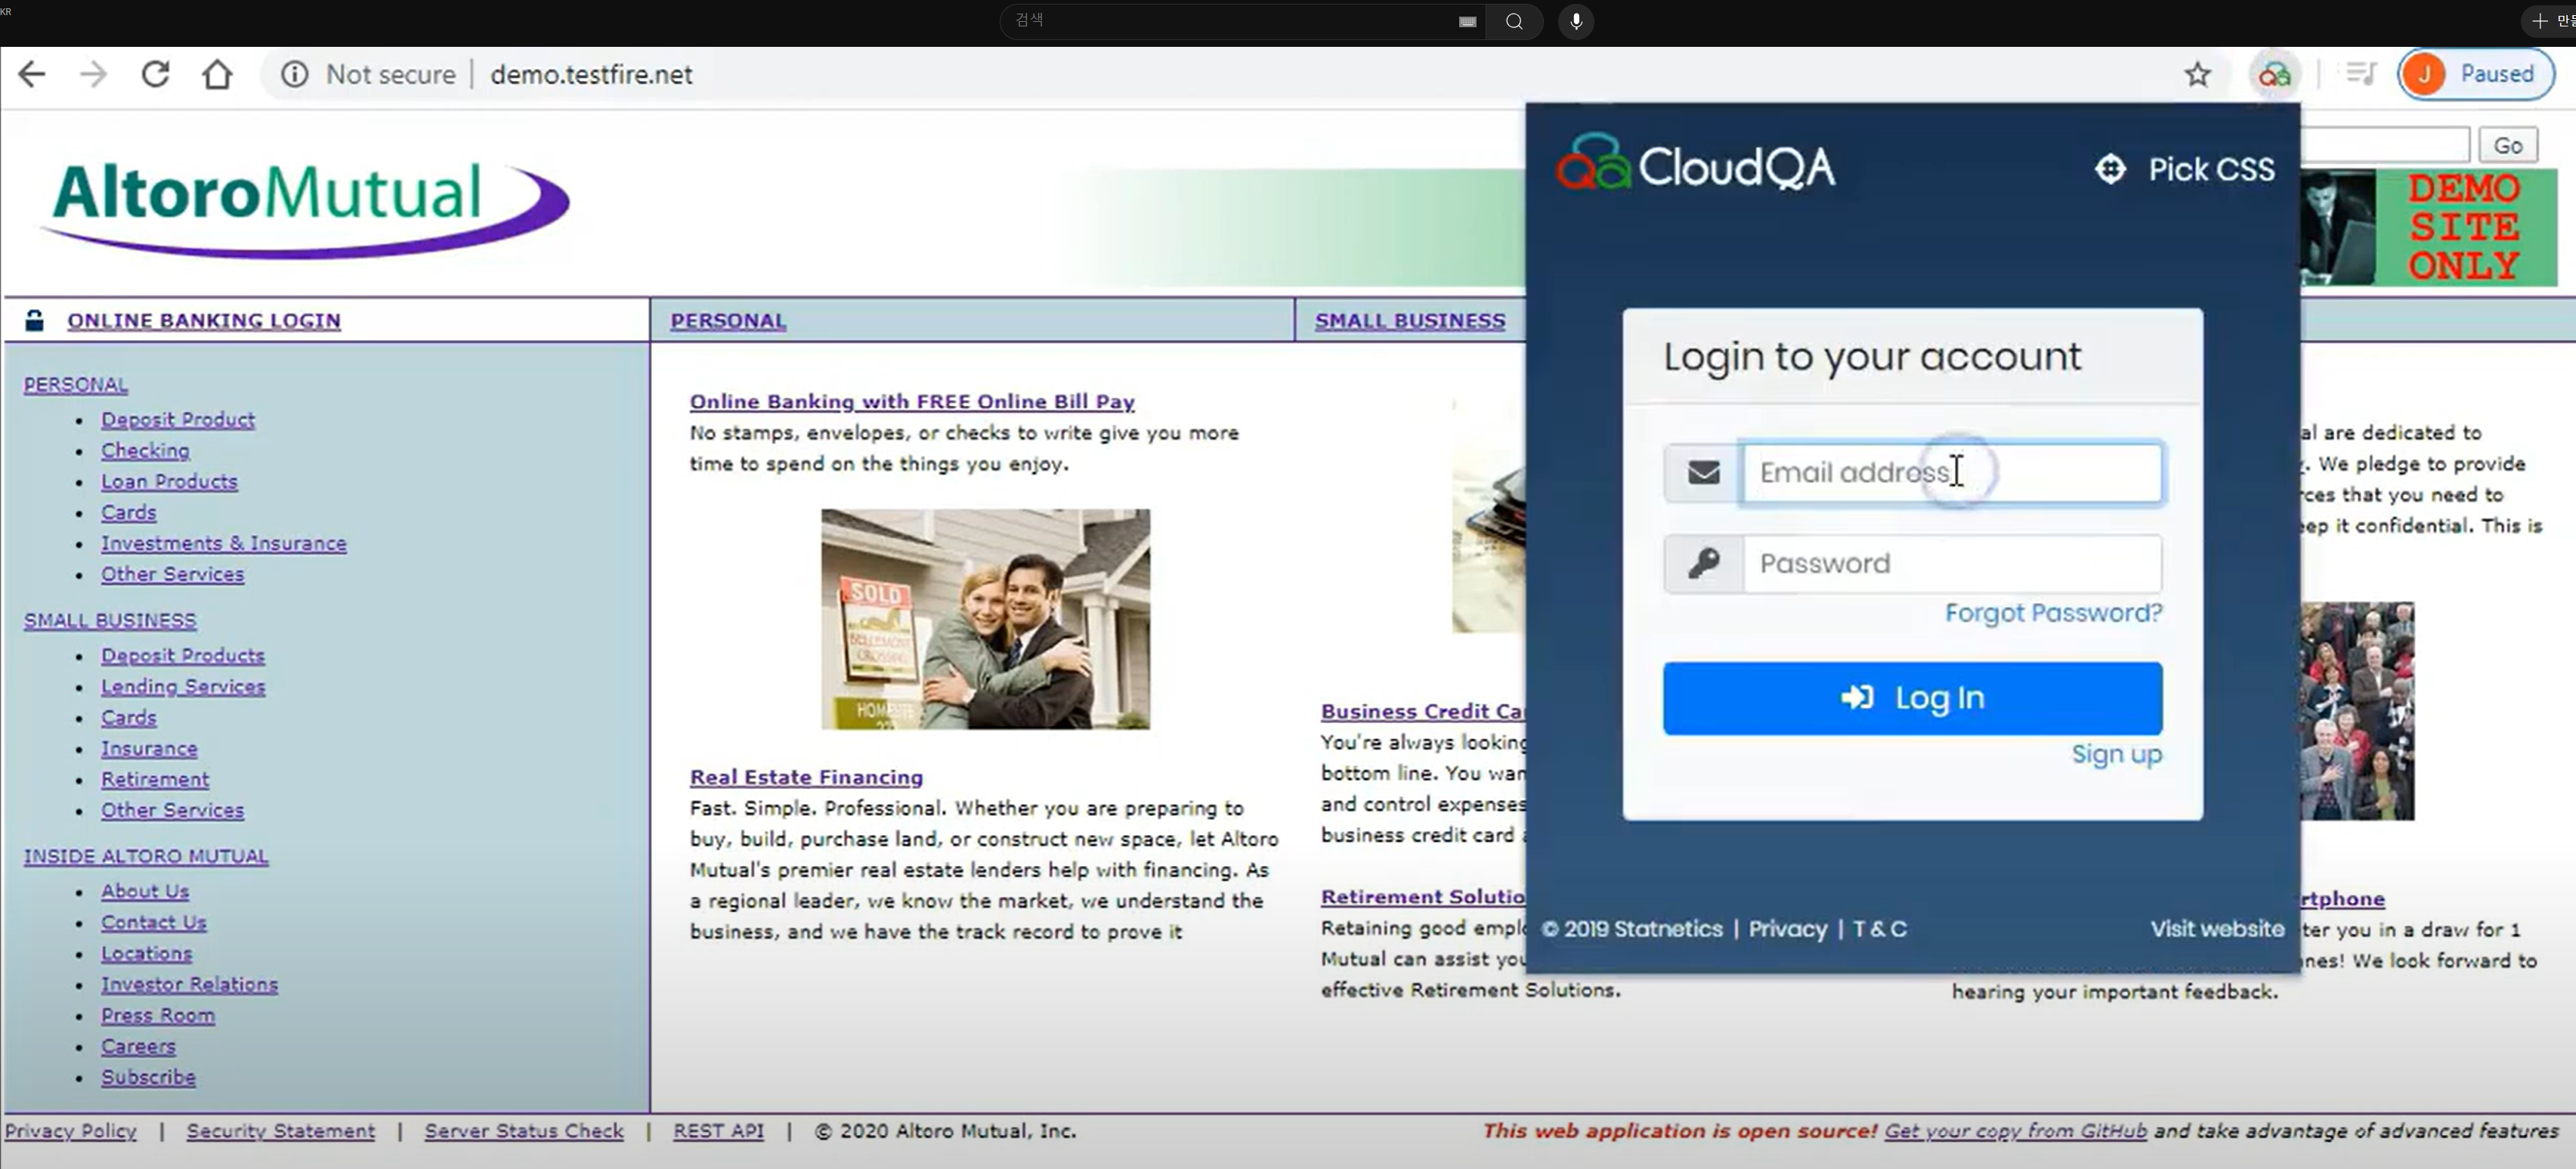The image size is (2576, 1169).
Task: Click the browser home icon
Action: tap(217, 74)
